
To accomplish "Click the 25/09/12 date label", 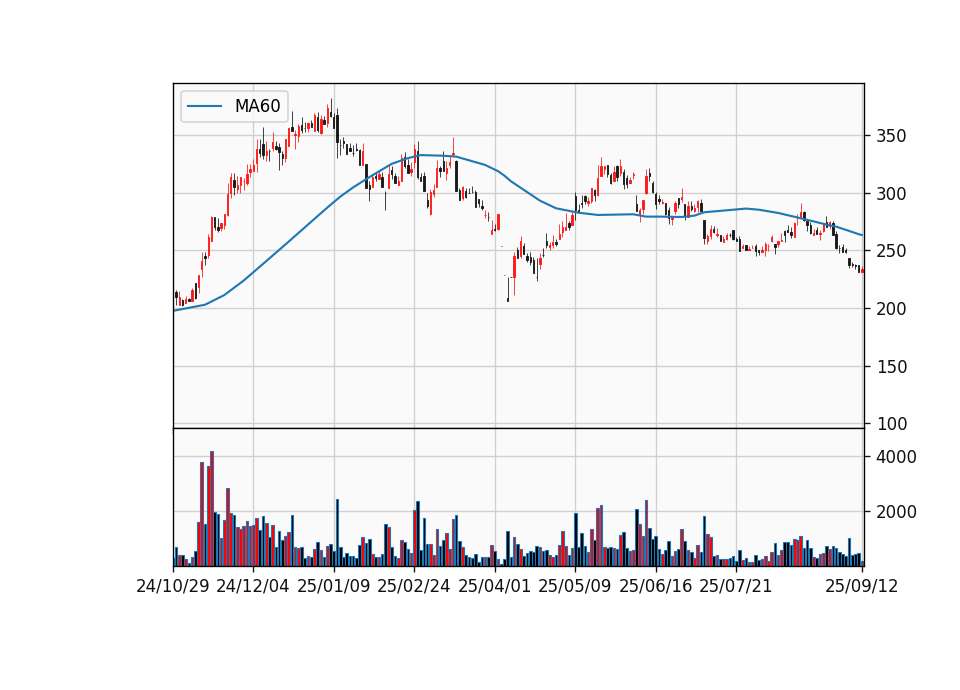I will (x=862, y=586).
